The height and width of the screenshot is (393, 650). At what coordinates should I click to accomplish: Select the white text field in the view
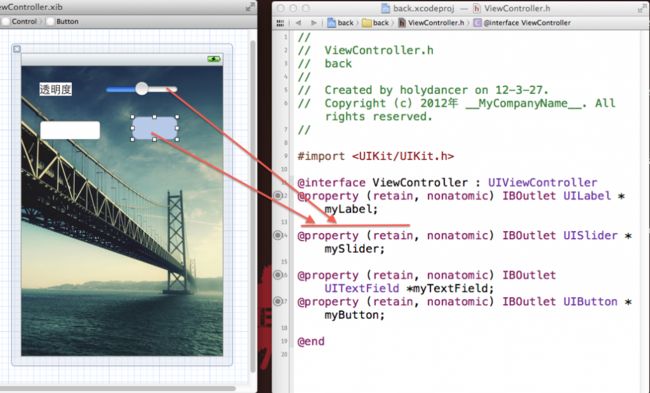point(70,130)
